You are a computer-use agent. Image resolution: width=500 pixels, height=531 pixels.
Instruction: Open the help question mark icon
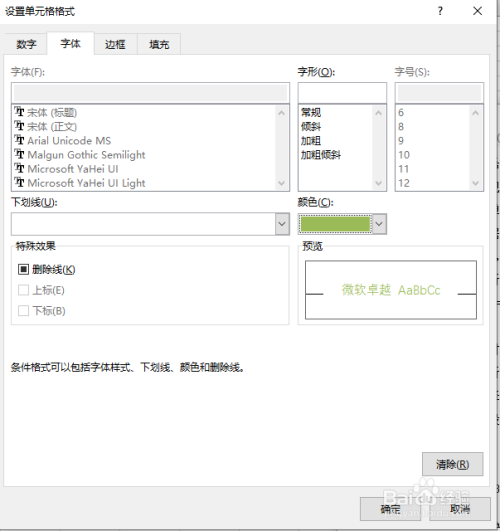click(x=440, y=11)
